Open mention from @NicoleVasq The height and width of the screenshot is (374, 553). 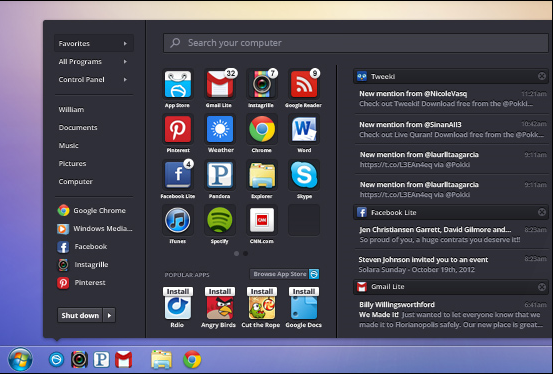(x=452, y=98)
